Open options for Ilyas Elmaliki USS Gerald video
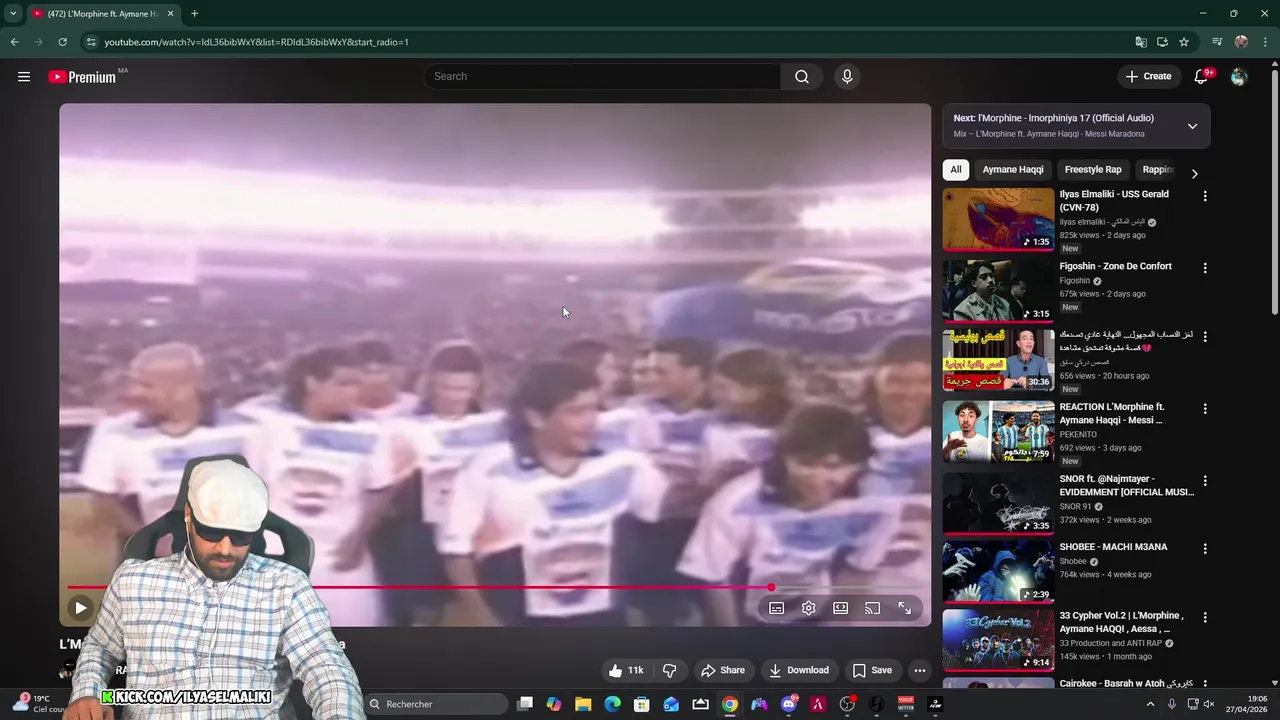 1205,196
